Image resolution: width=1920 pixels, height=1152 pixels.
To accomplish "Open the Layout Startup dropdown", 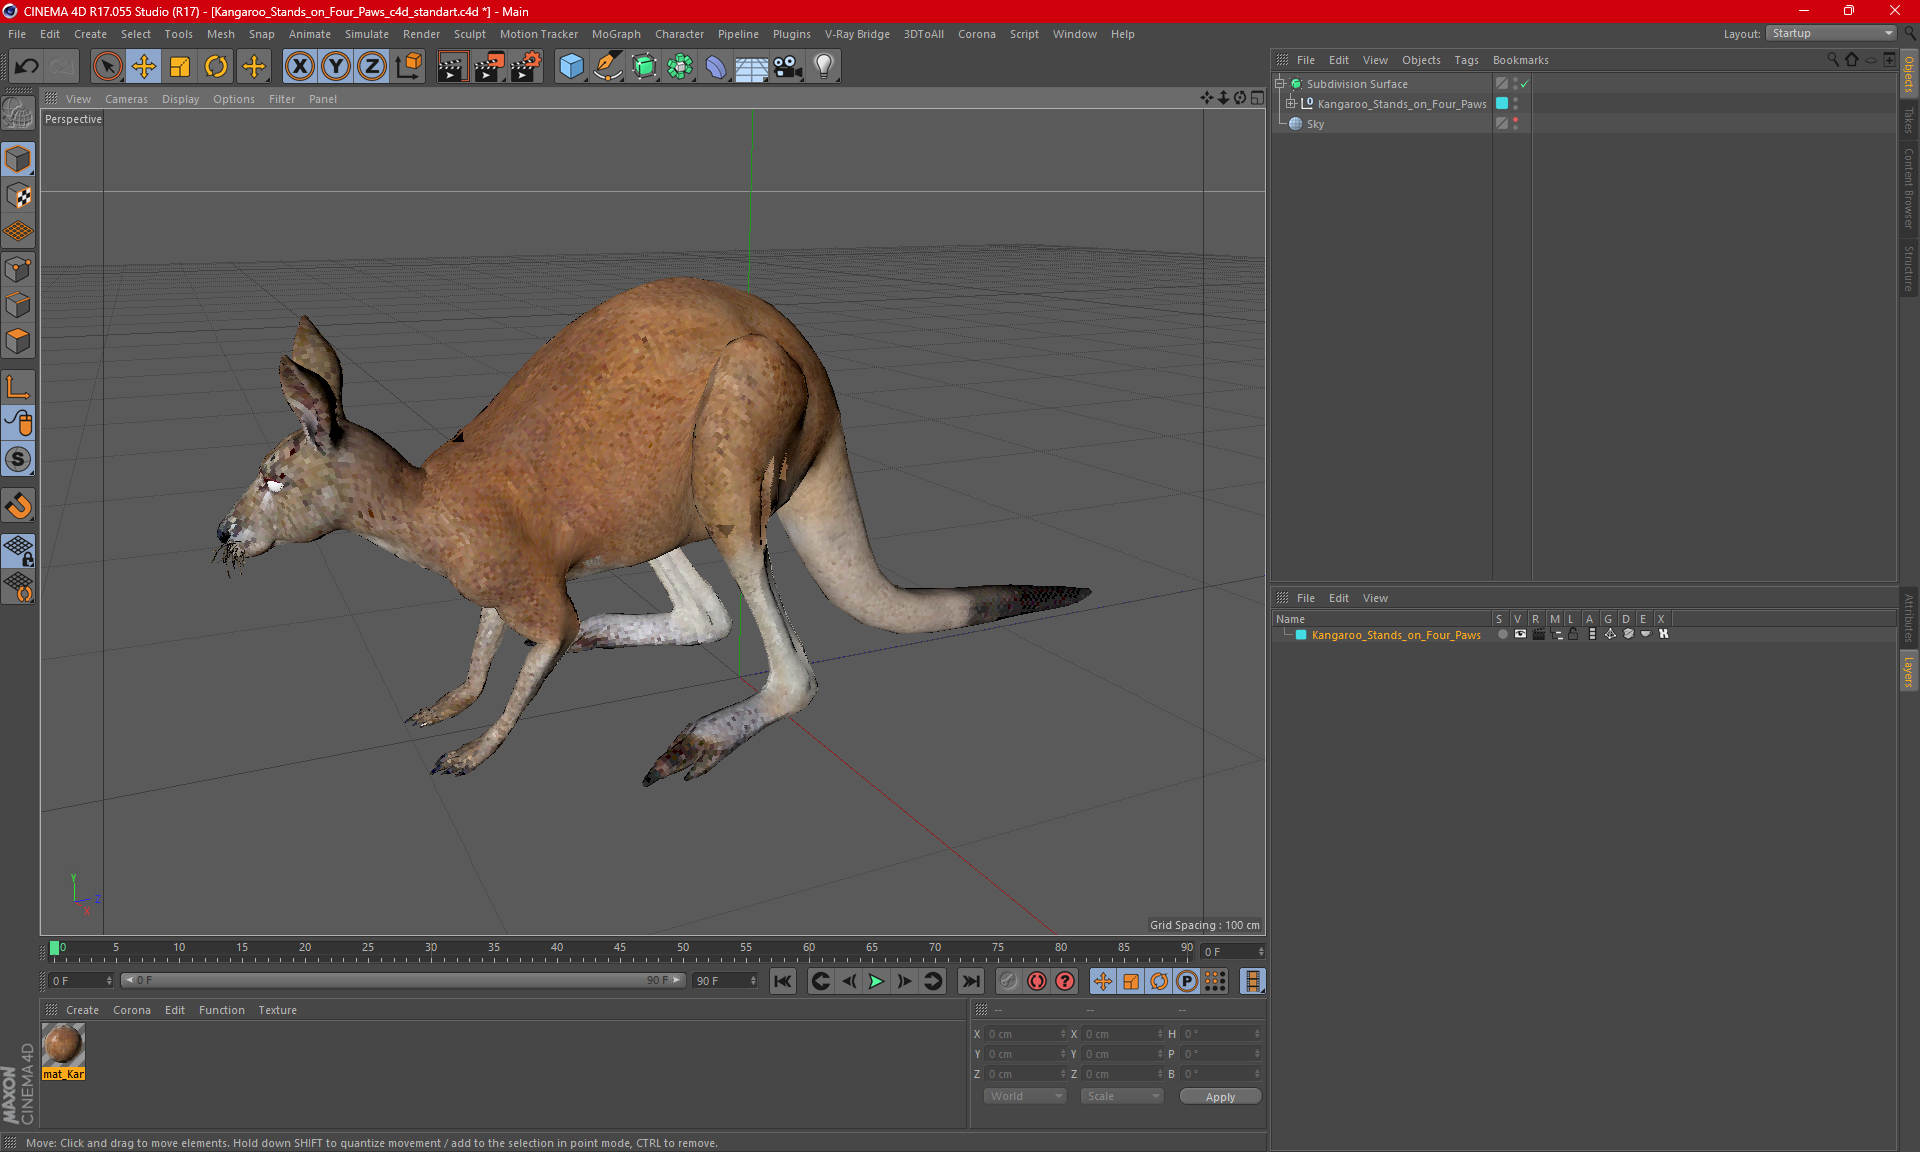I will 1832,33.
